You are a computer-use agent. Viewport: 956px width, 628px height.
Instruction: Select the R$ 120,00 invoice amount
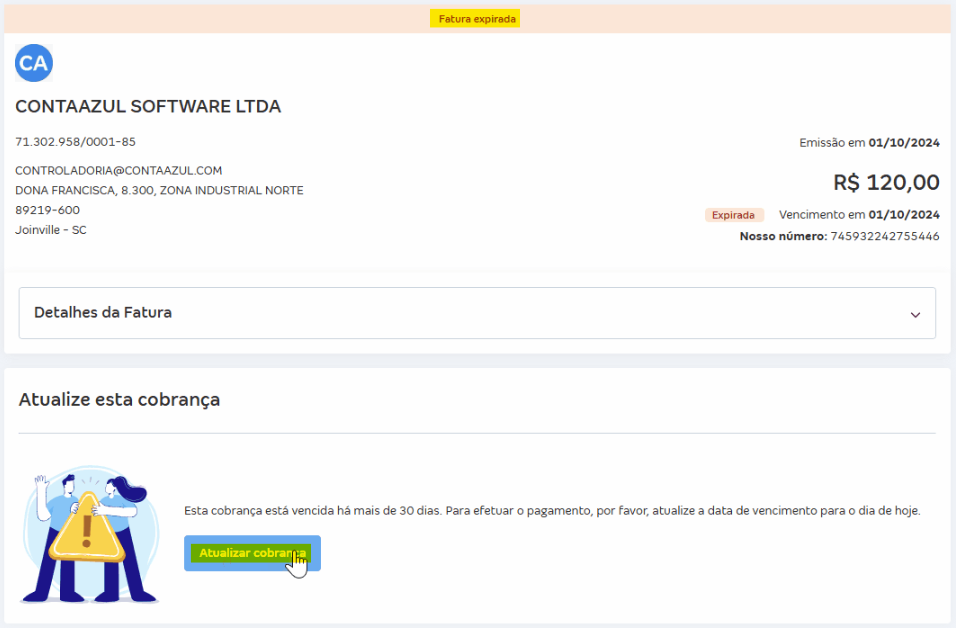886,182
